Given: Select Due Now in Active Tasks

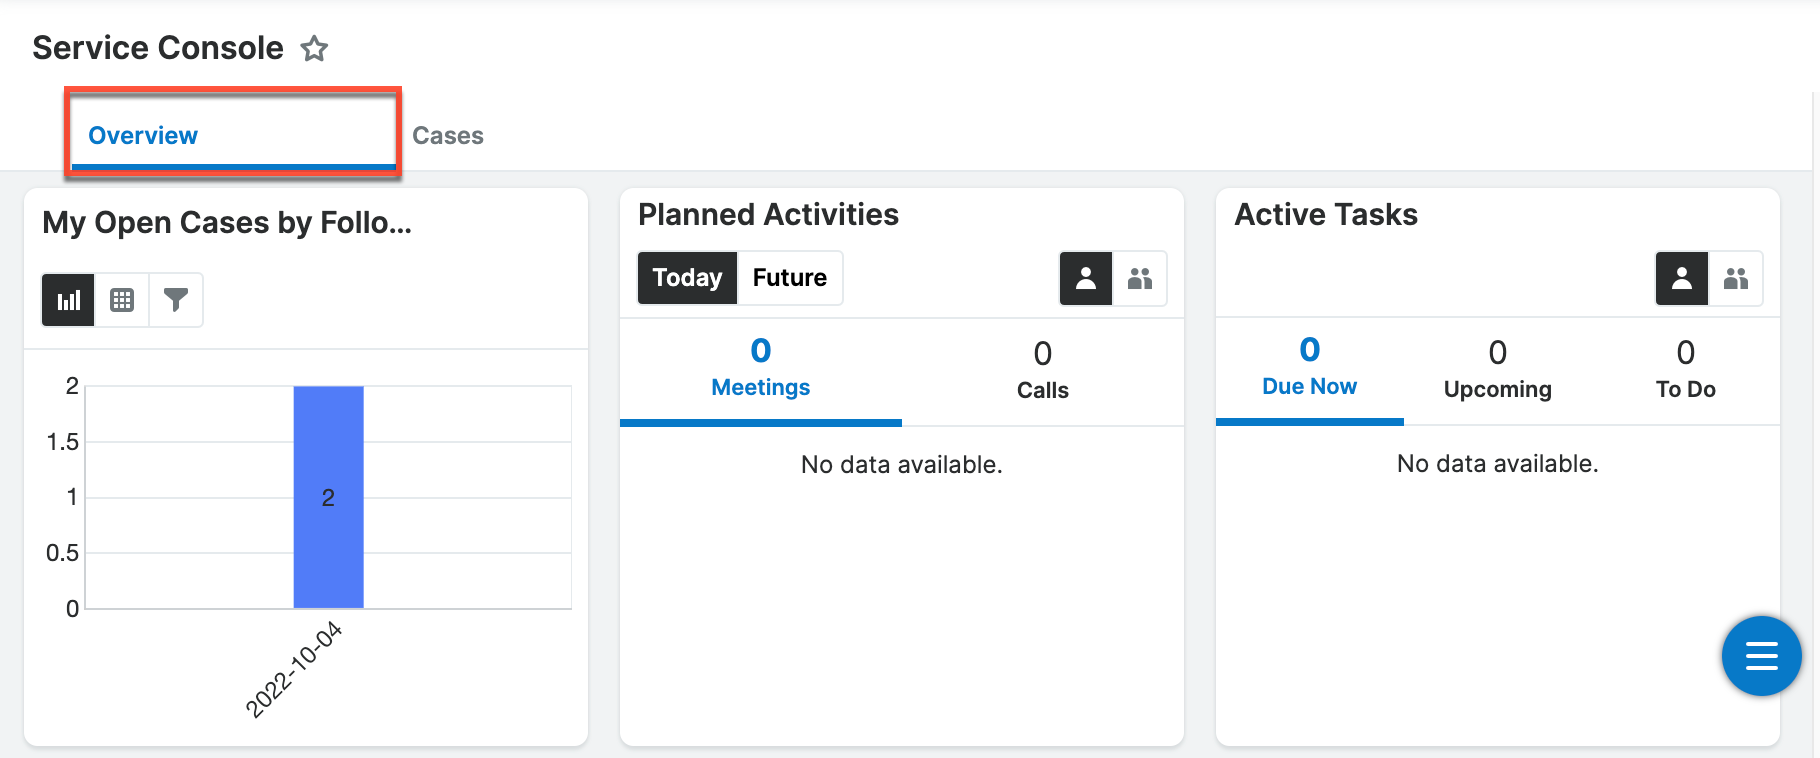Looking at the screenshot, I should (1309, 368).
